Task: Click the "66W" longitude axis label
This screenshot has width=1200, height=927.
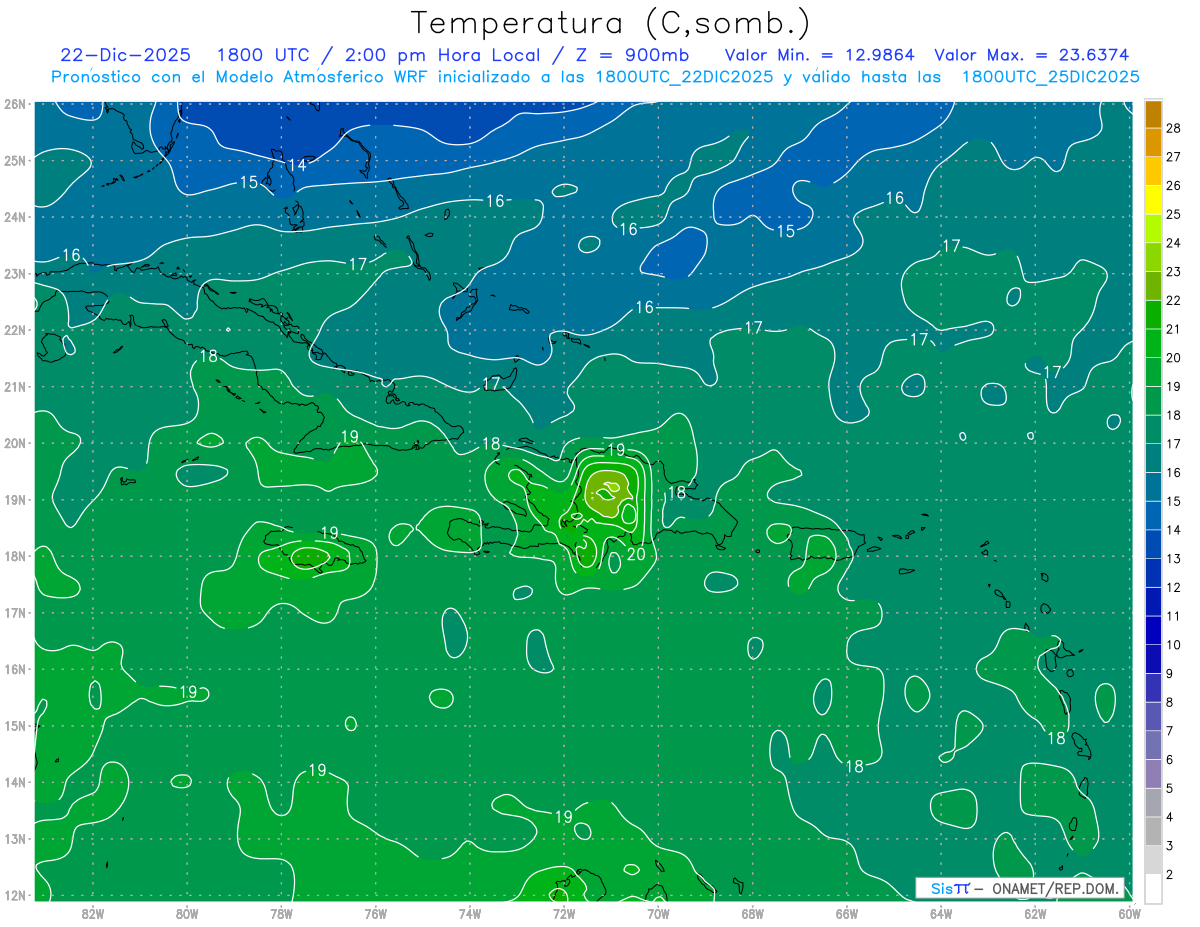Action: point(846,912)
